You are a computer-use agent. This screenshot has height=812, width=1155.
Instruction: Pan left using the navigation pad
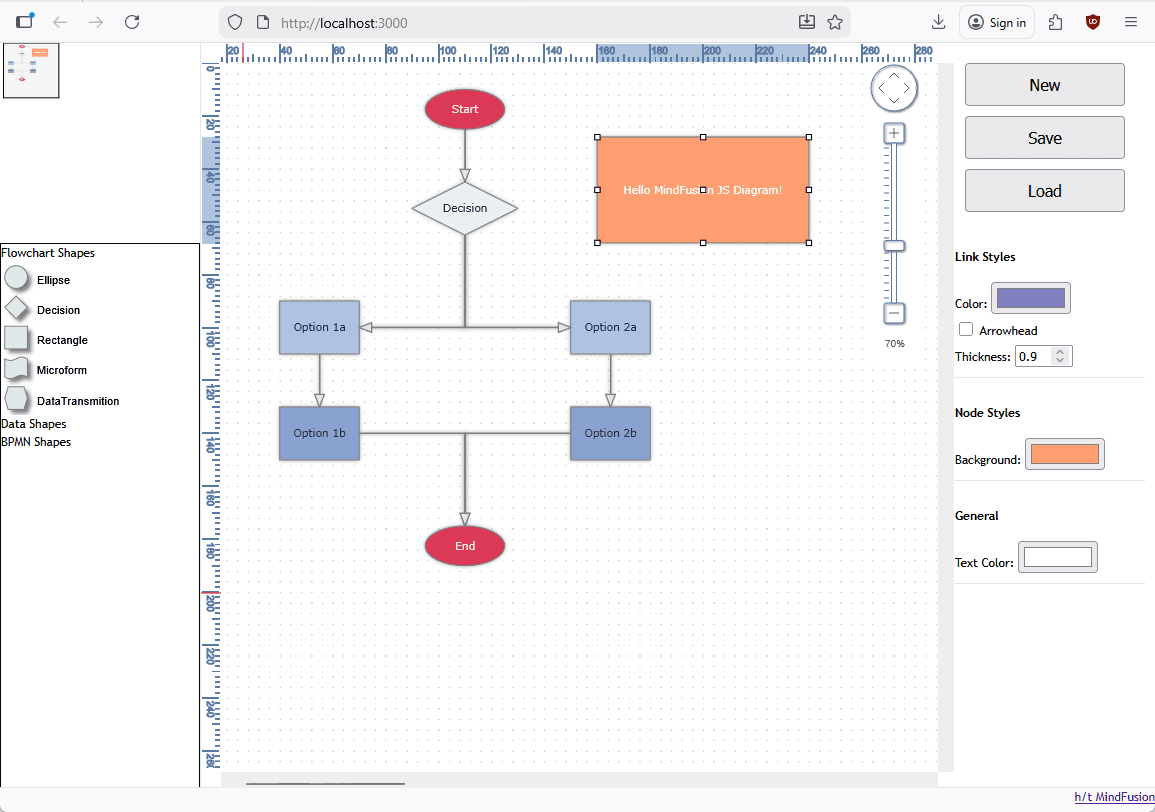881,88
